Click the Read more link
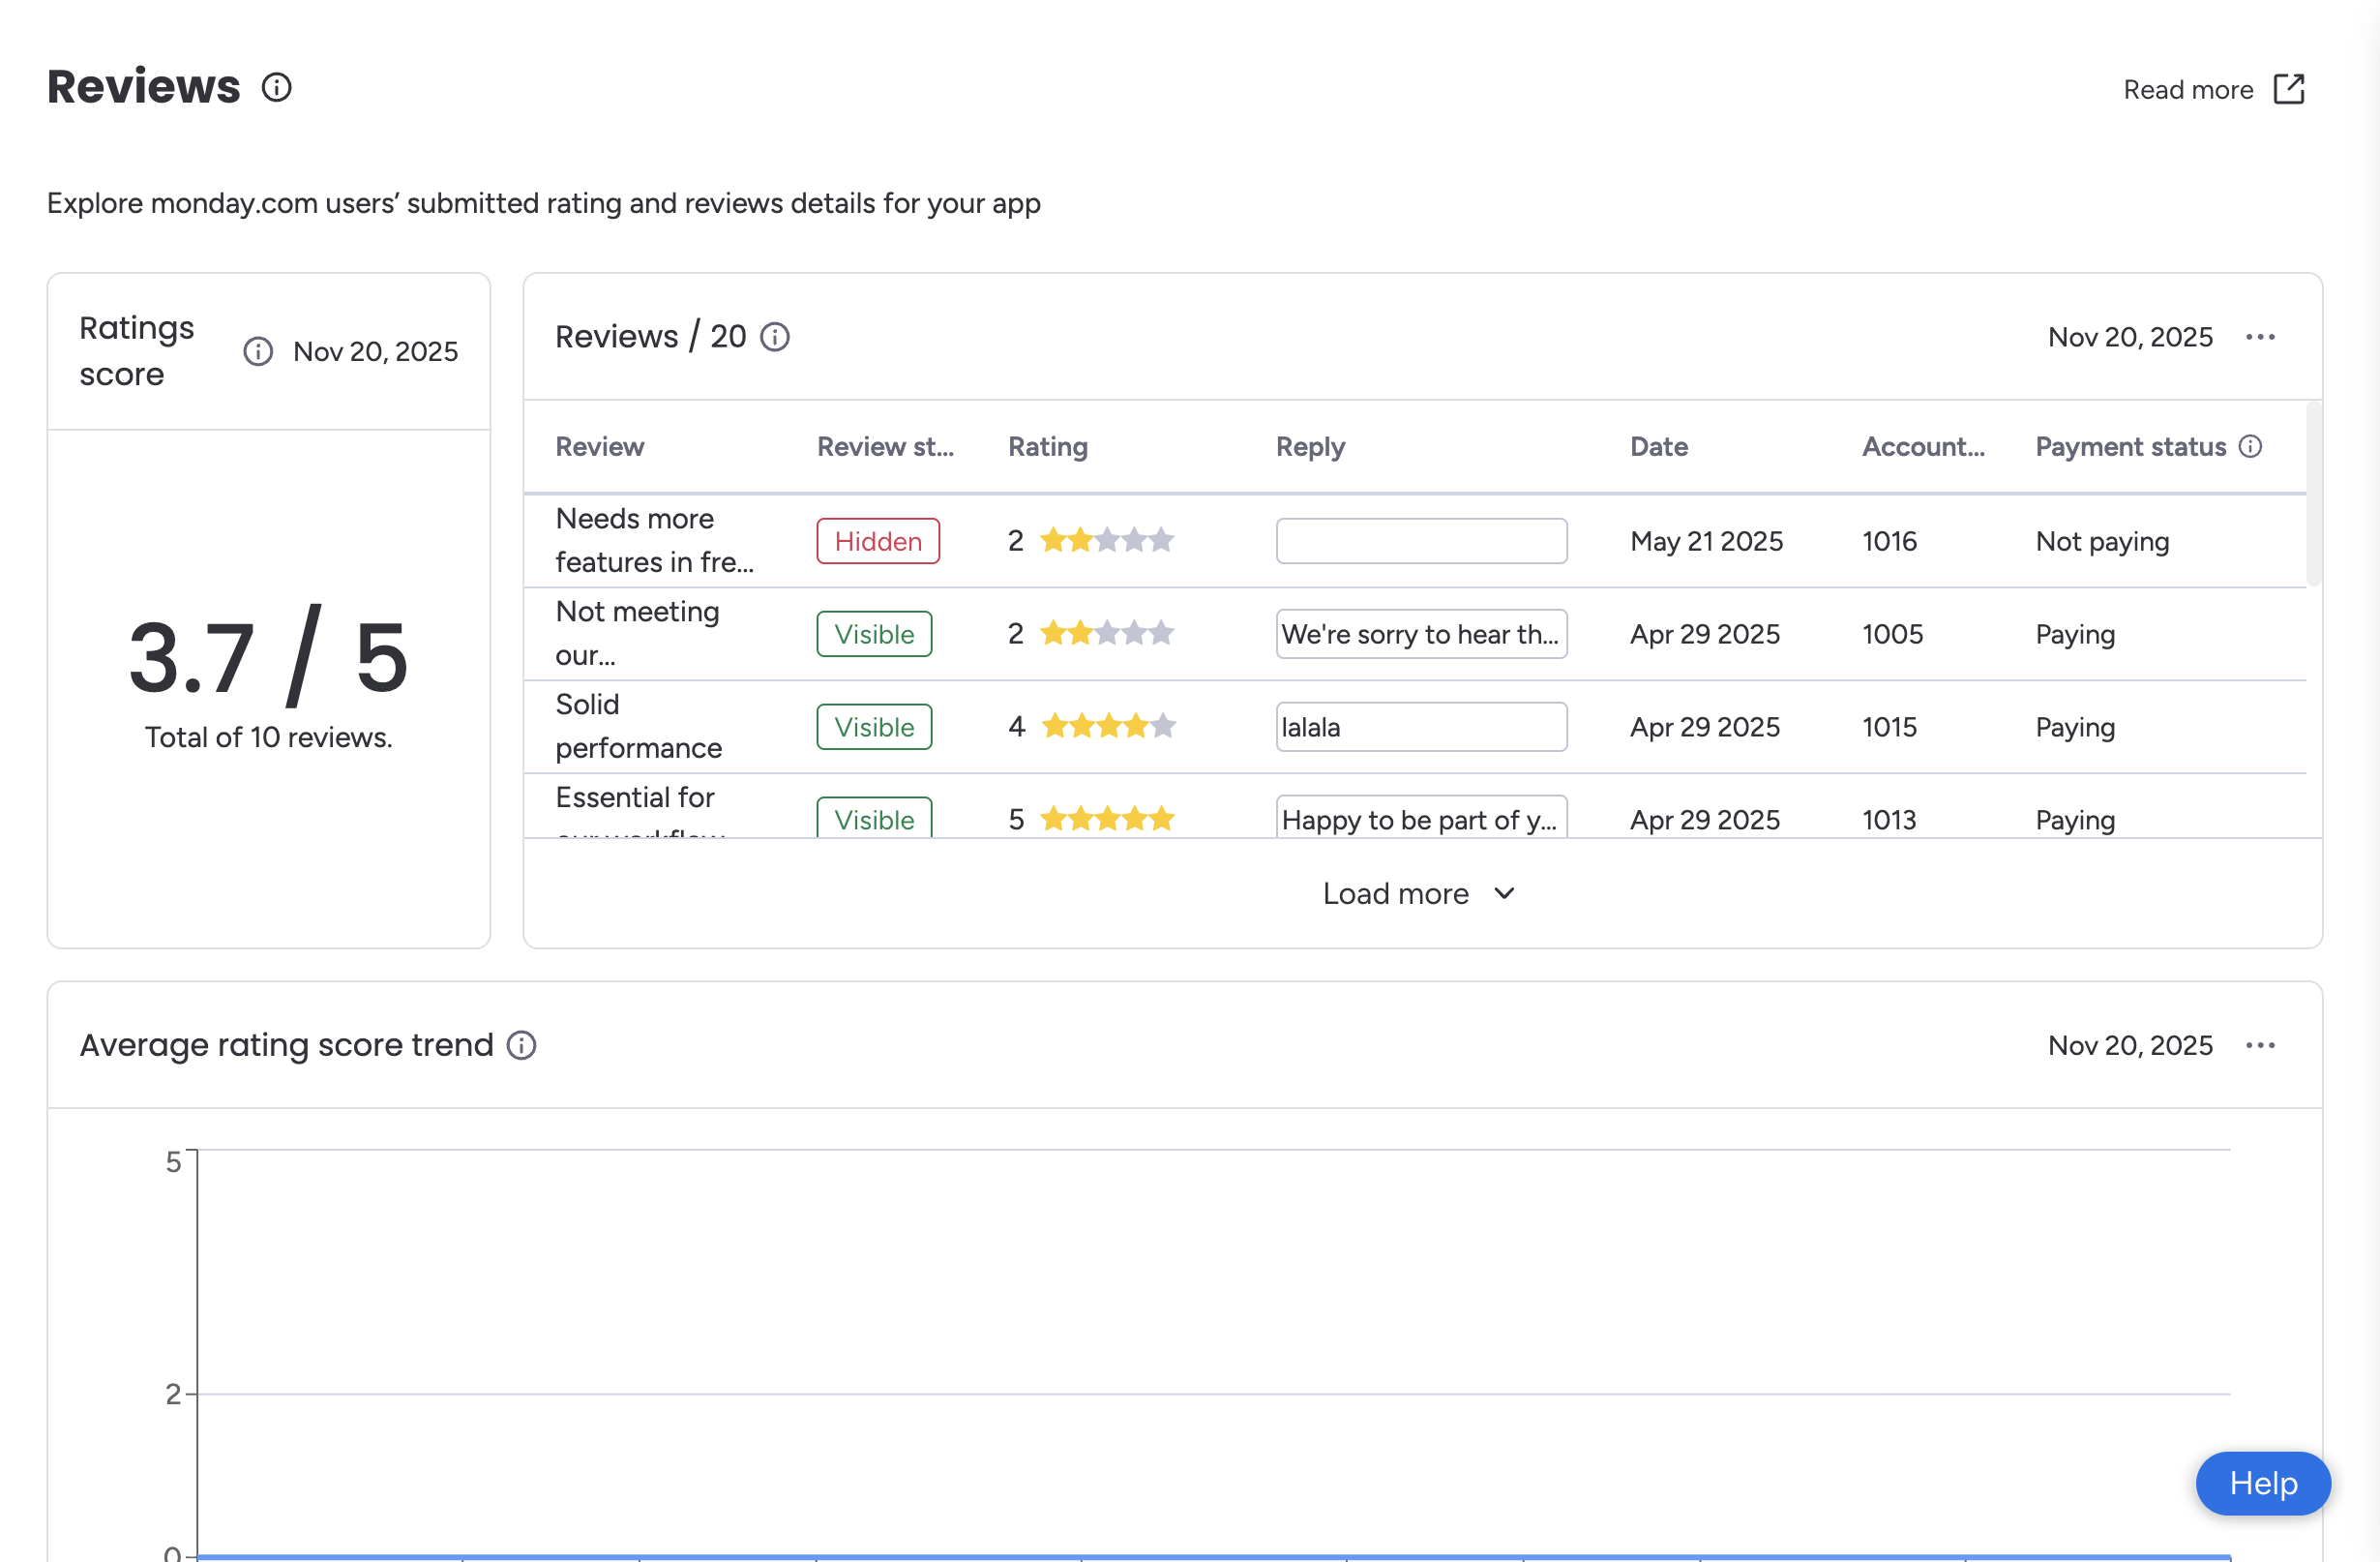The image size is (2380, 1562). (2187, 90)
